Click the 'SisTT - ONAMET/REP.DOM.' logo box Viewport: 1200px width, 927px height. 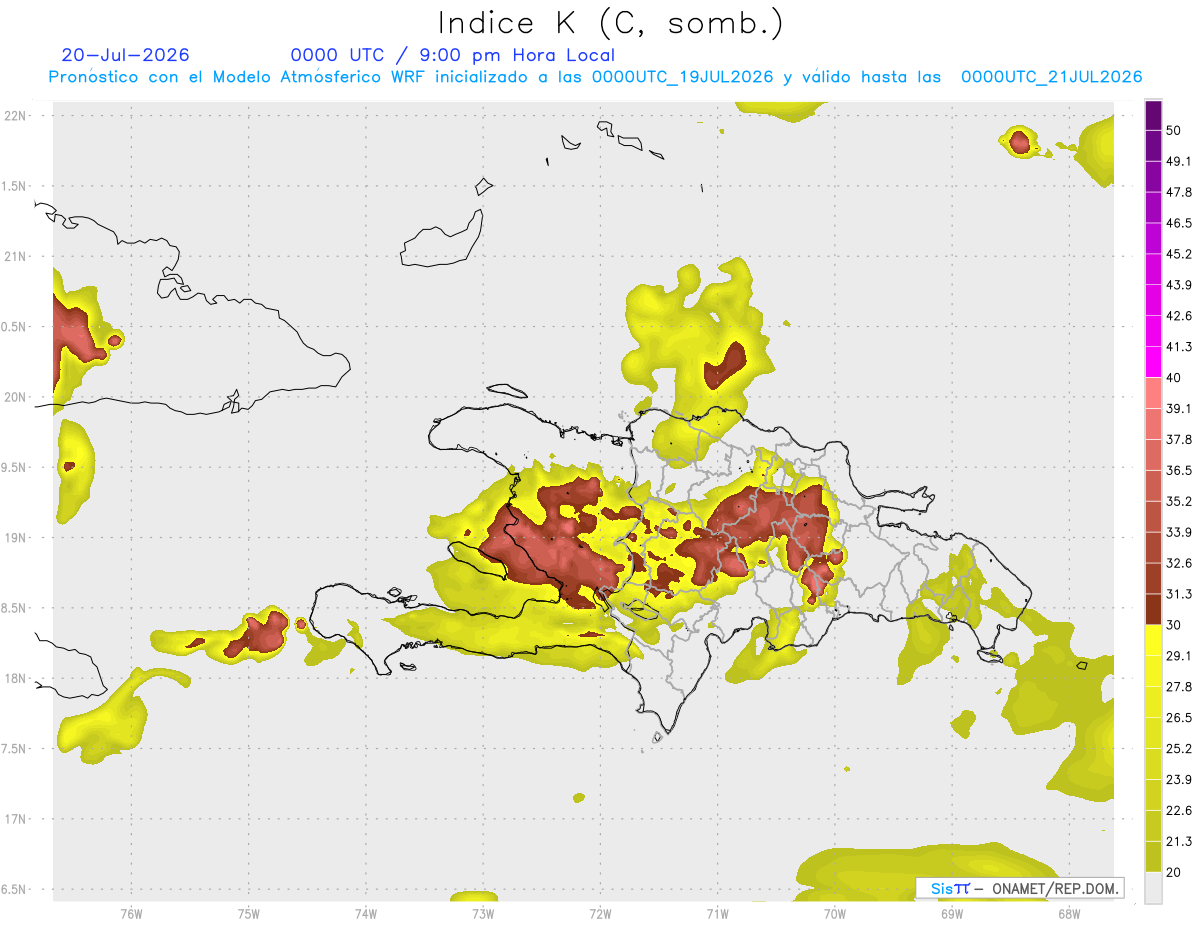(1020, 888)
